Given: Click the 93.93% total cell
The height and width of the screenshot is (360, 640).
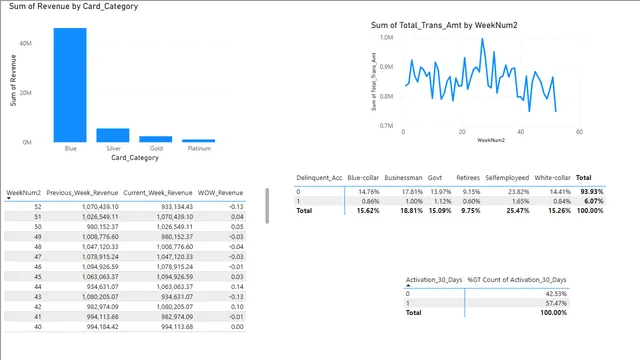Looking at the screenshot, I should coord(592,191).
